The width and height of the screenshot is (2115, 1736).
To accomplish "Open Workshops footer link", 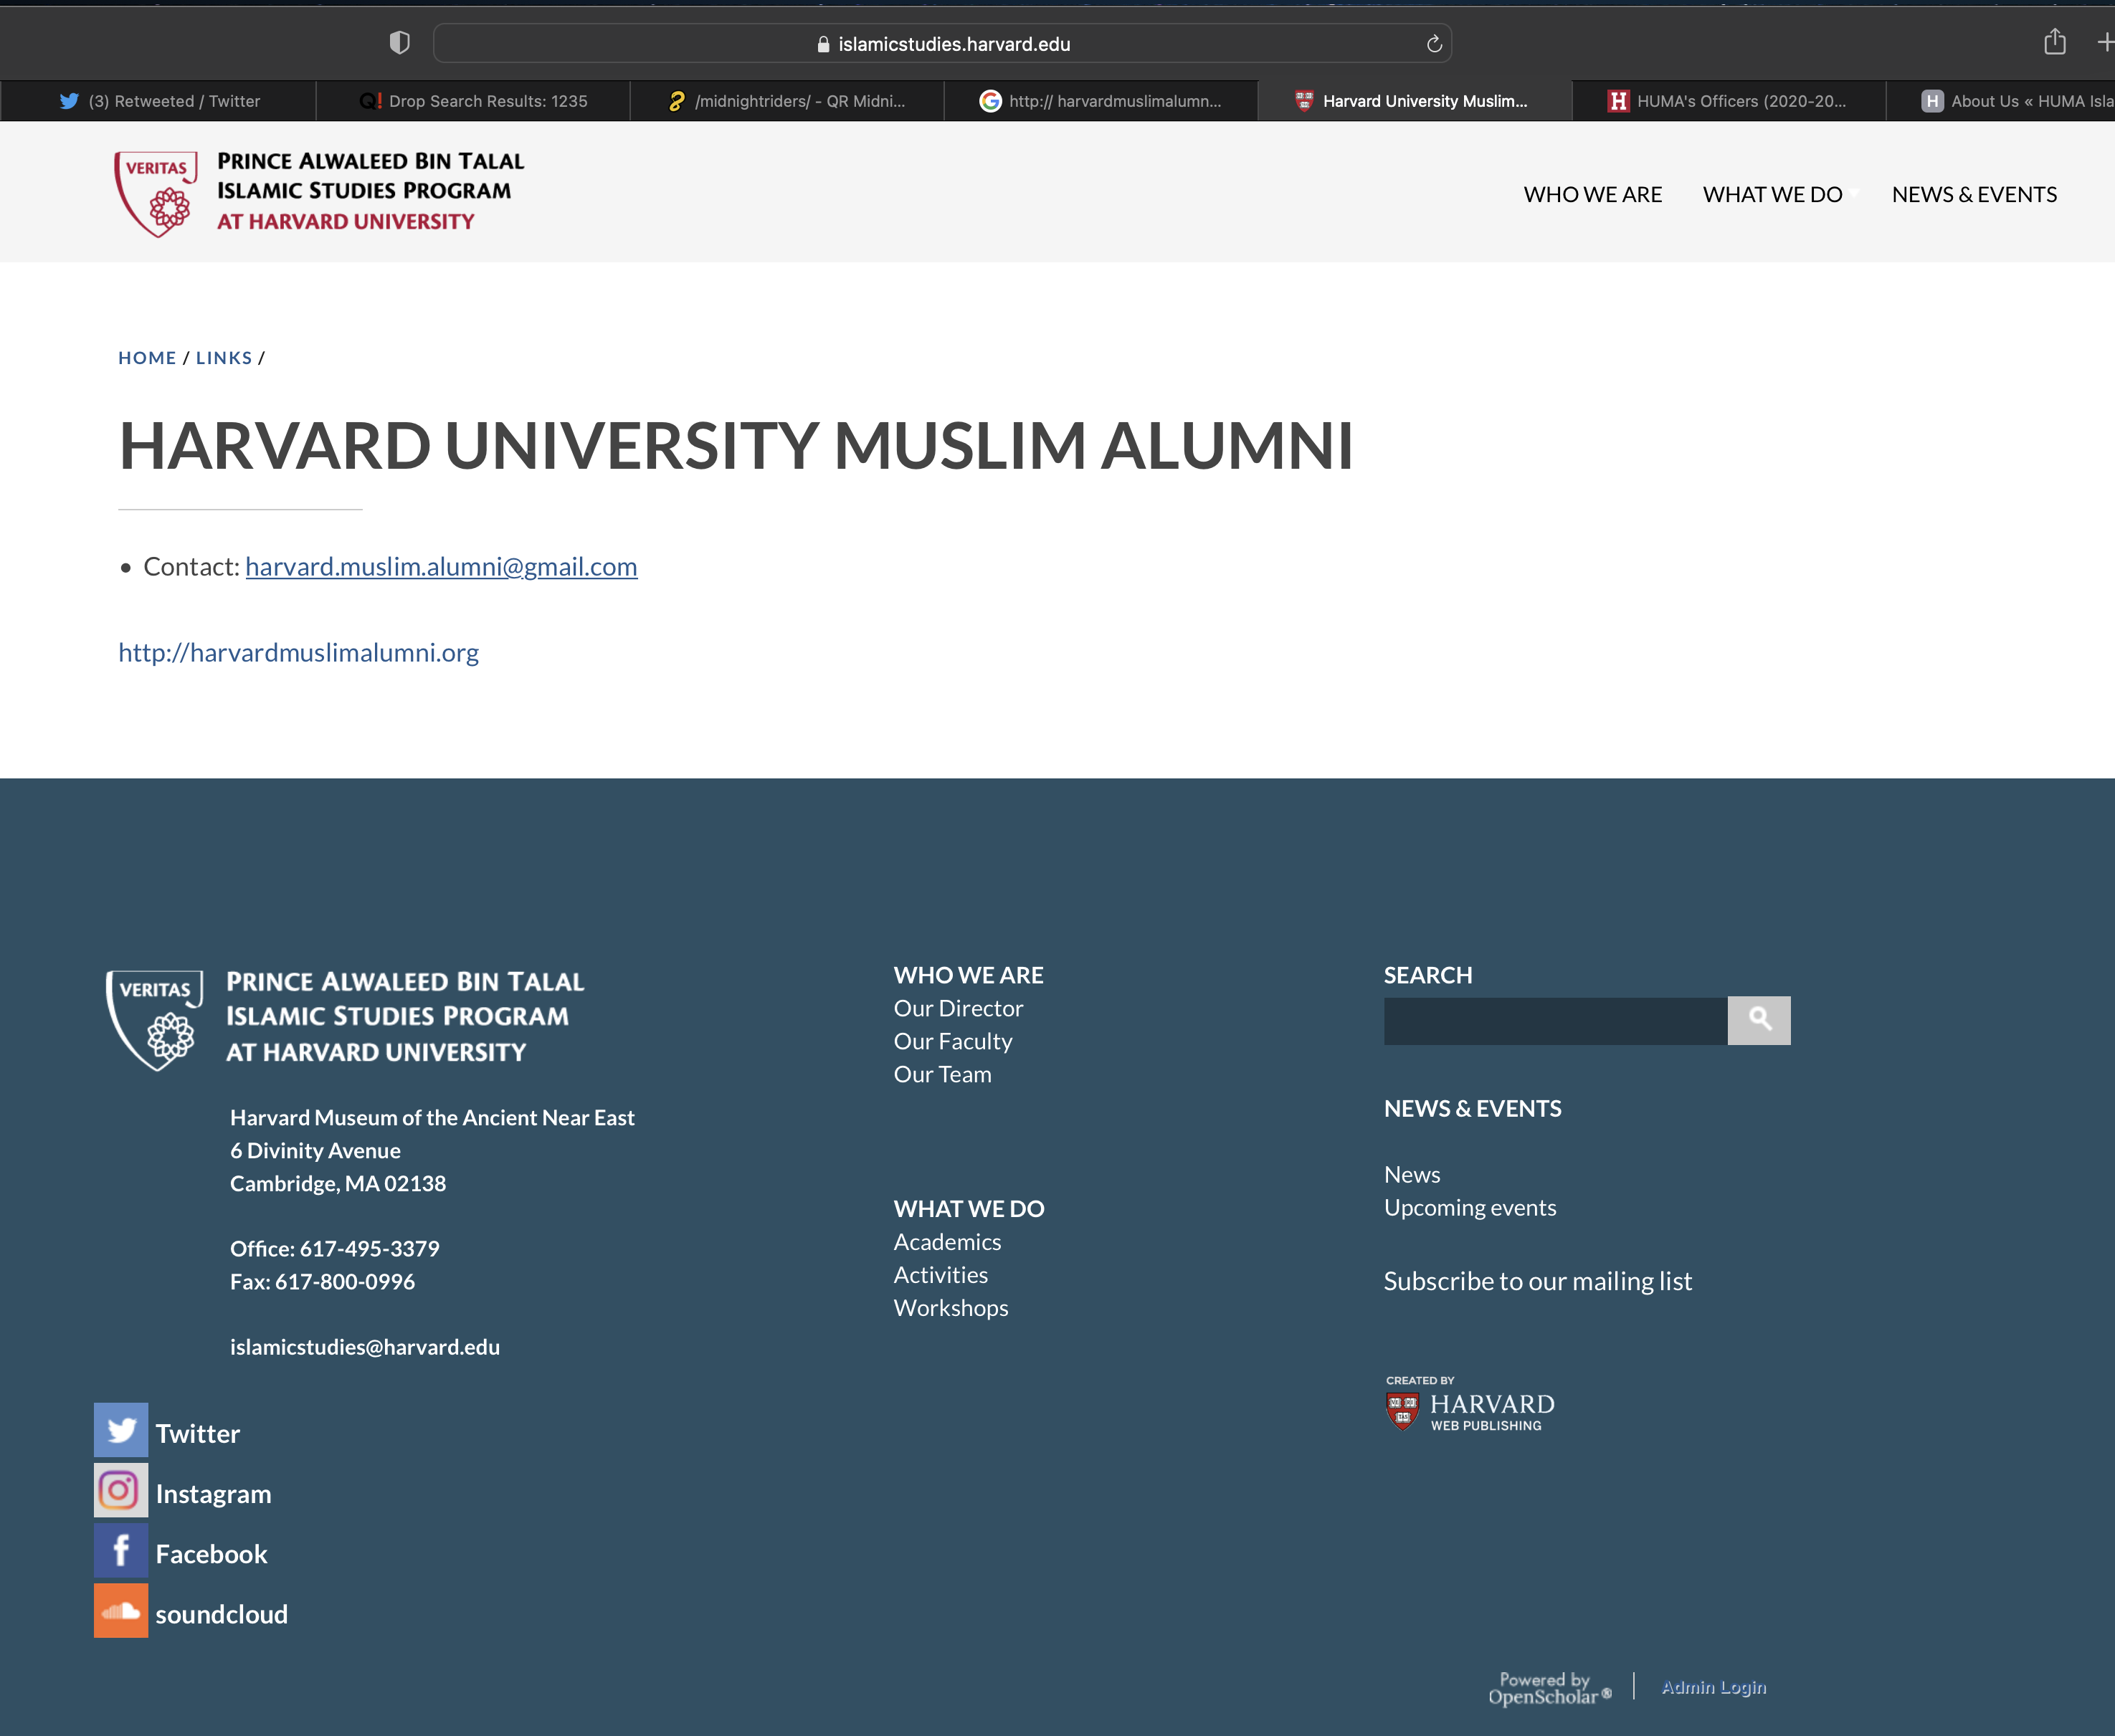I will [951, 1308].
